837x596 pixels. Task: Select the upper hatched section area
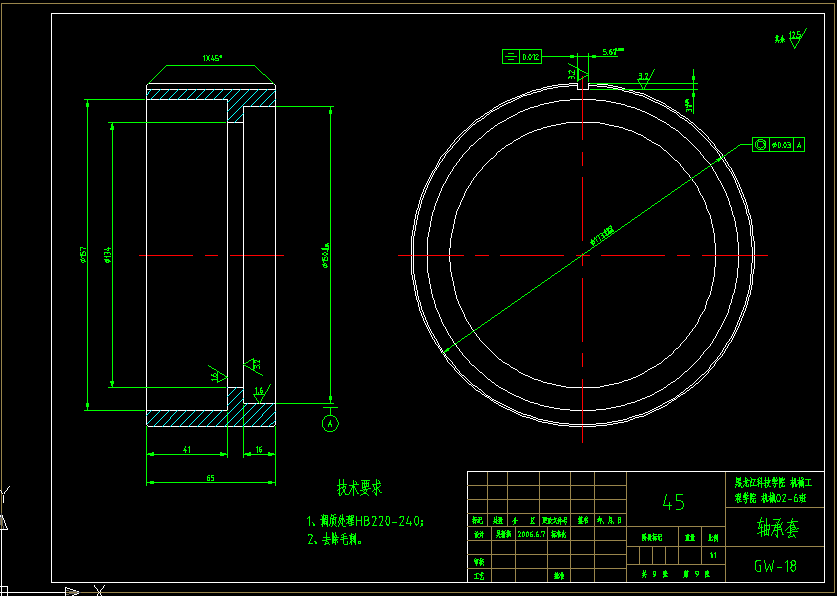211,99
